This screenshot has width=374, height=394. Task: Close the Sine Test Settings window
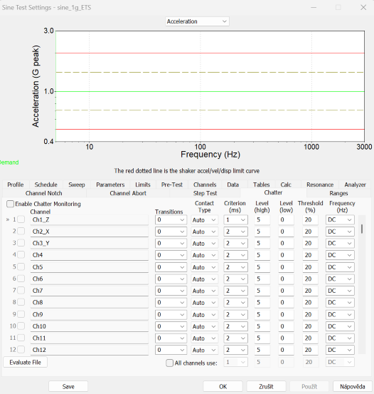click(x=363, y=7)
